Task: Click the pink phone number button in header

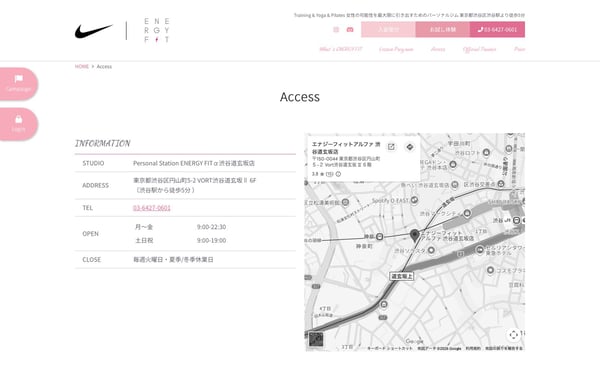Action: [497, 29]
